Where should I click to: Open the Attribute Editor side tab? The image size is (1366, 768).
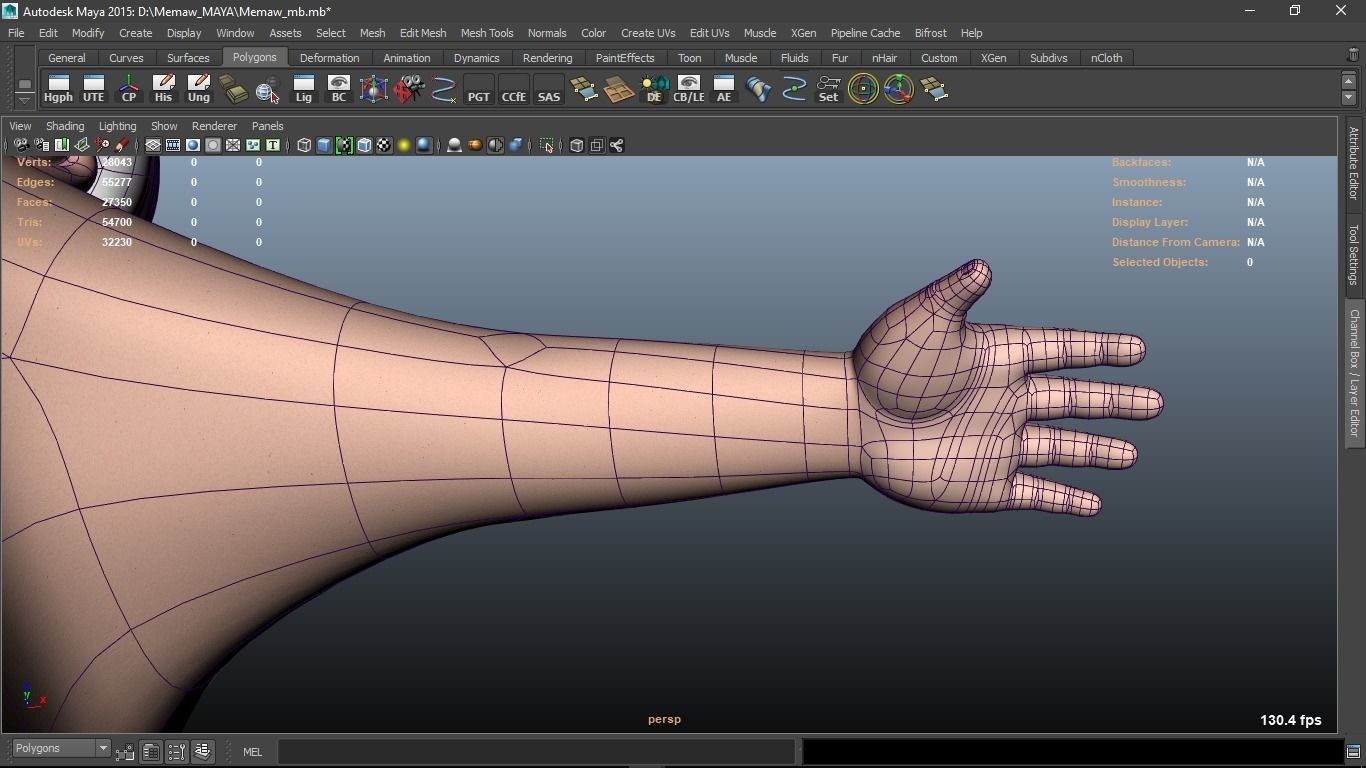coord(1354,164)
